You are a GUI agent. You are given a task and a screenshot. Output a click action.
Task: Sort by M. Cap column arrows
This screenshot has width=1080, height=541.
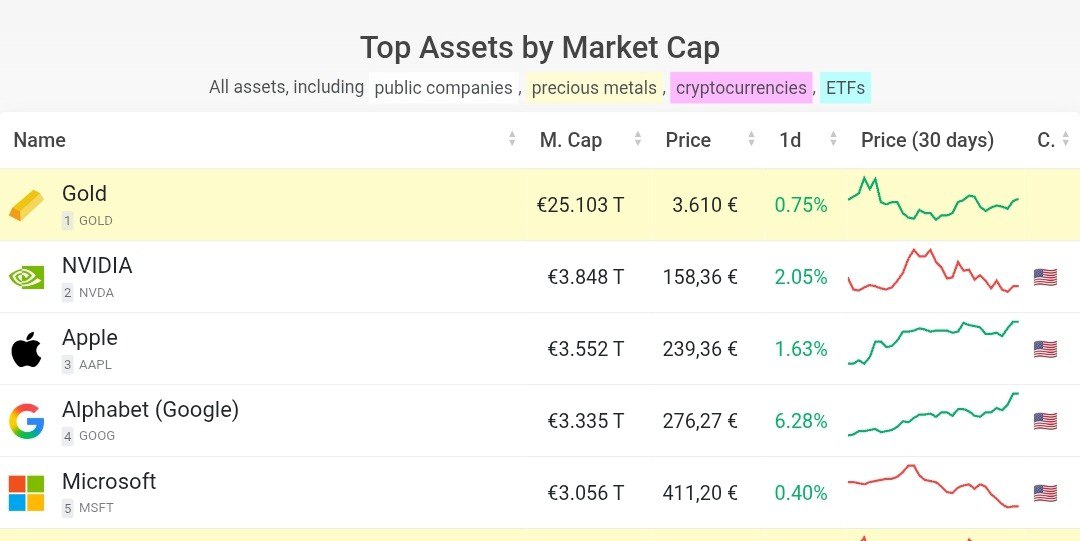point(638,140)
